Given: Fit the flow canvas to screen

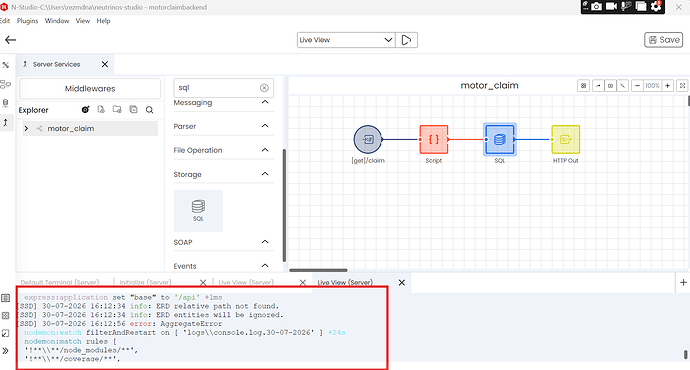Looking at the screenshot, I should click(682, 86).
